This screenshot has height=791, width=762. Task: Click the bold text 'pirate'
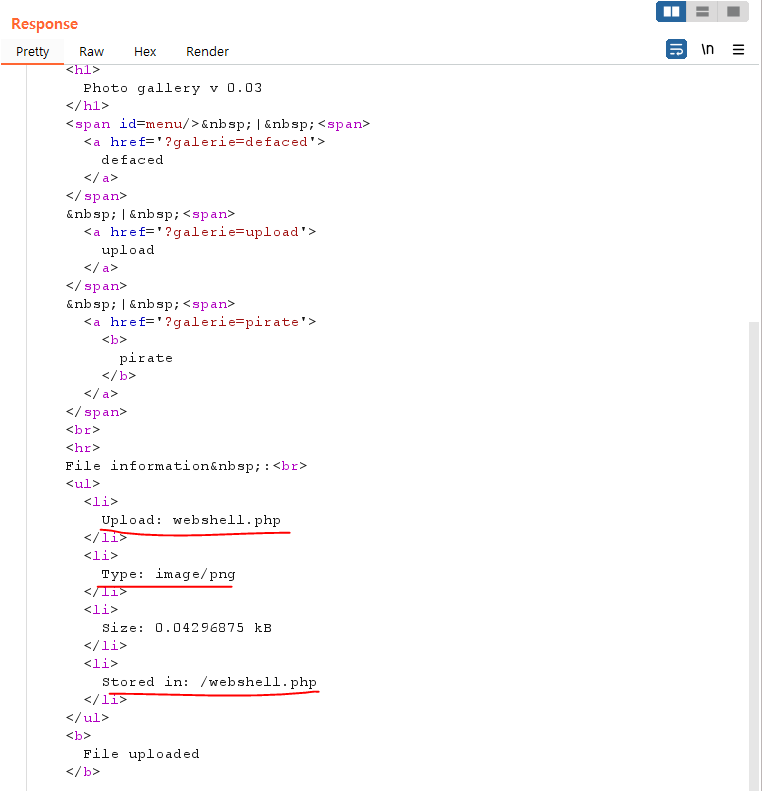coord(146,358)
